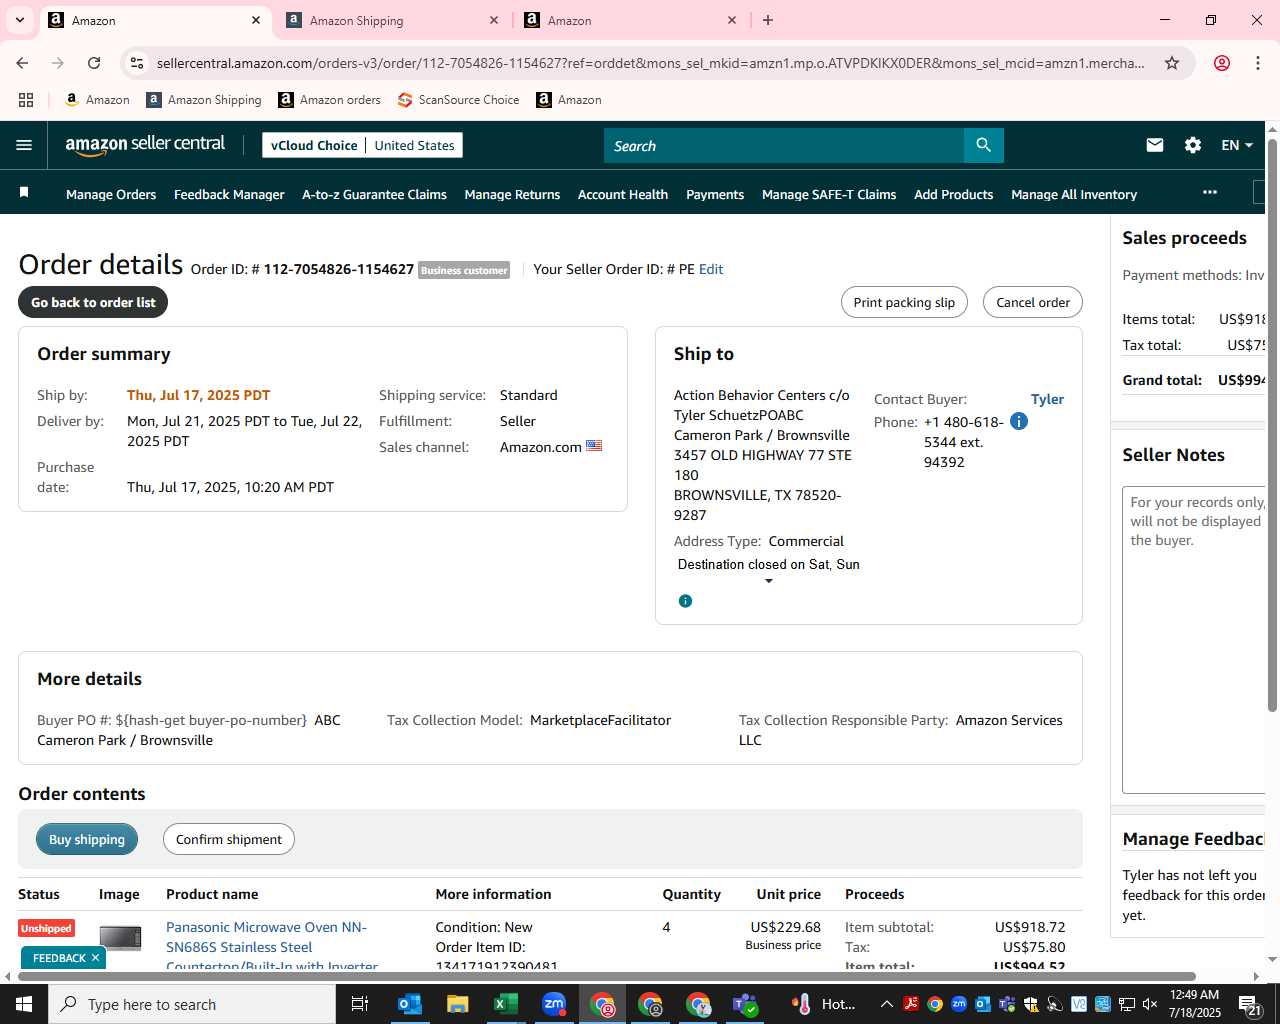Edit the Seller Order ID

pos(711,269)
